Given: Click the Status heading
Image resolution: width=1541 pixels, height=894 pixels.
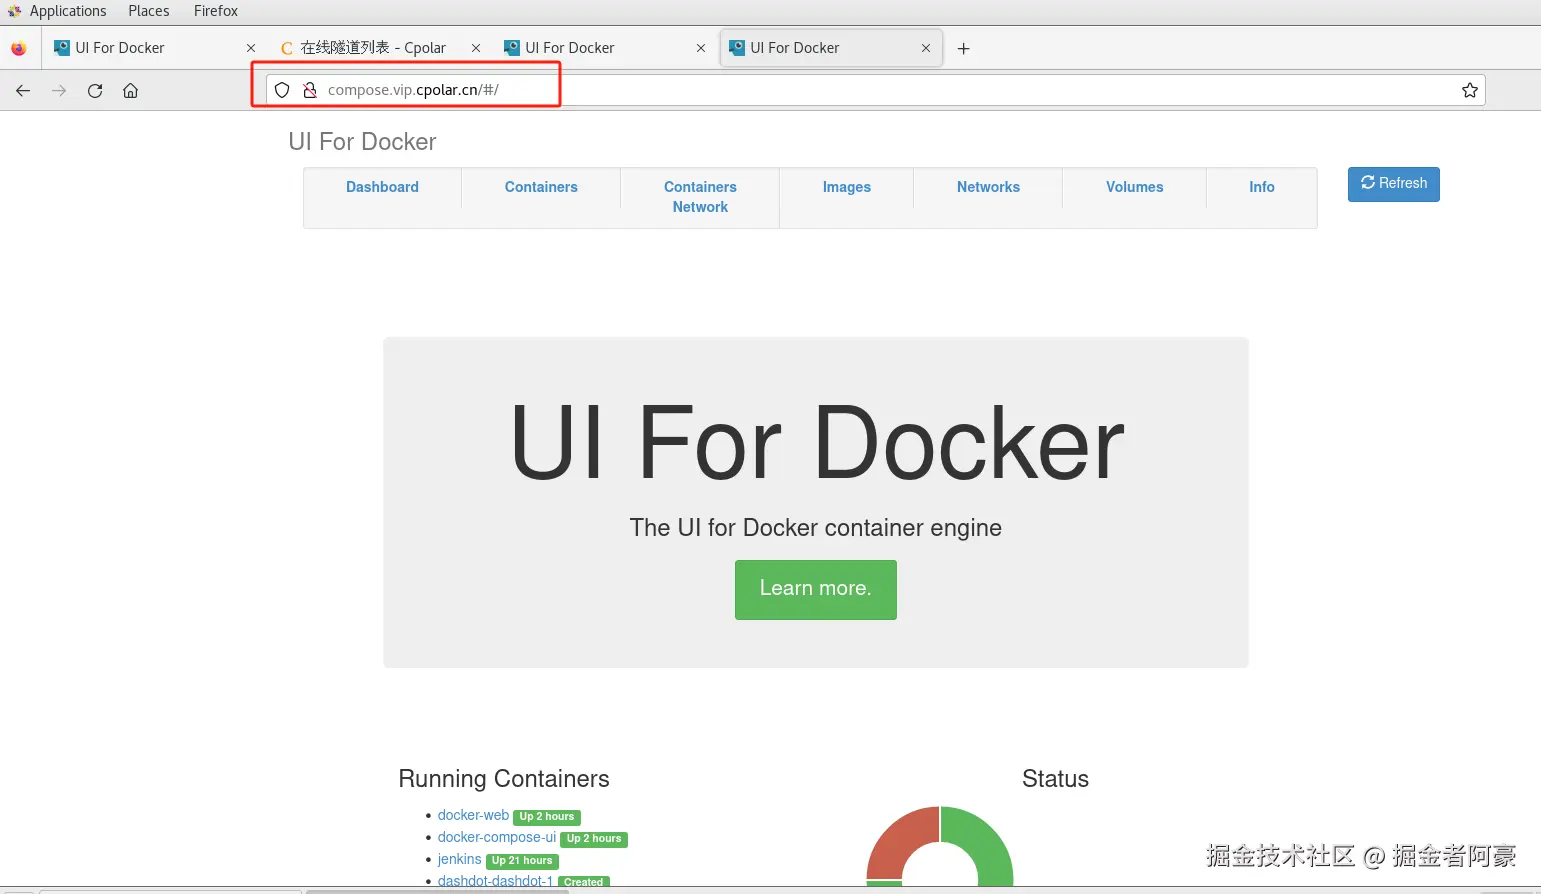Looking at the screenshot, I should click(x=1055, y=779).
